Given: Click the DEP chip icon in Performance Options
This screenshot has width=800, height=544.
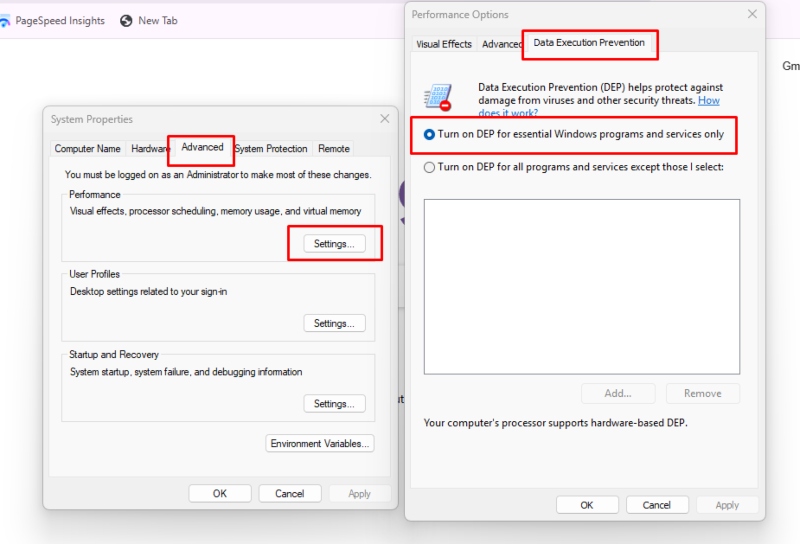Looking at the screenshot, I should pos(438,97).
